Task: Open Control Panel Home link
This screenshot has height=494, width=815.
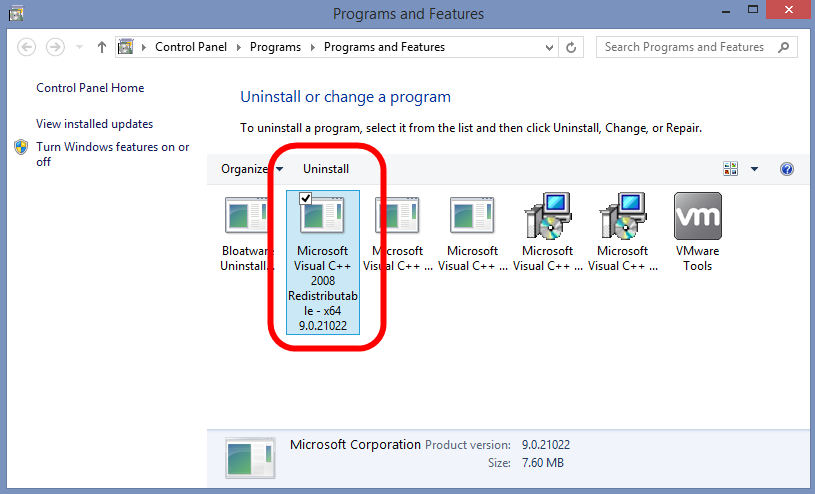Action: click(90, 88)
